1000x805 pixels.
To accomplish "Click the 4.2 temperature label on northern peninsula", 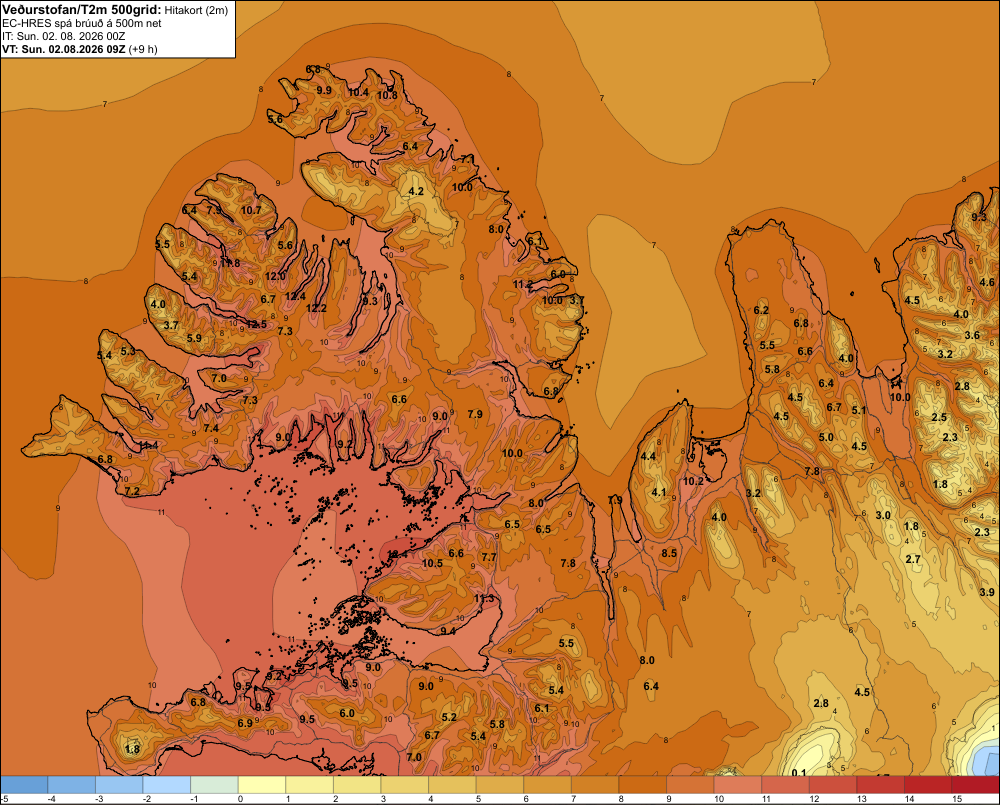I will pyautogui.click(x=416, y=191).
